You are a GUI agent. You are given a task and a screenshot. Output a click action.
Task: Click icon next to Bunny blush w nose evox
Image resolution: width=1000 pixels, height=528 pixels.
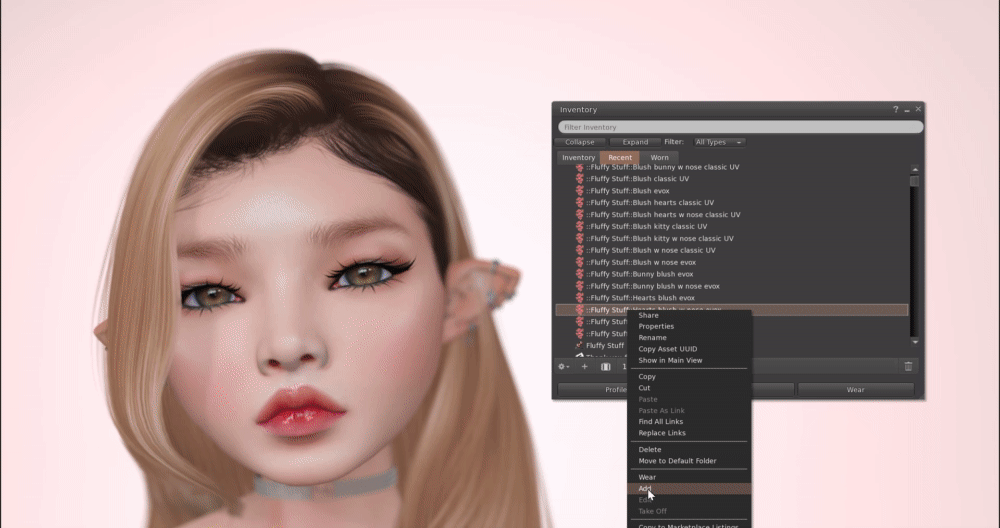click(580, 286)
